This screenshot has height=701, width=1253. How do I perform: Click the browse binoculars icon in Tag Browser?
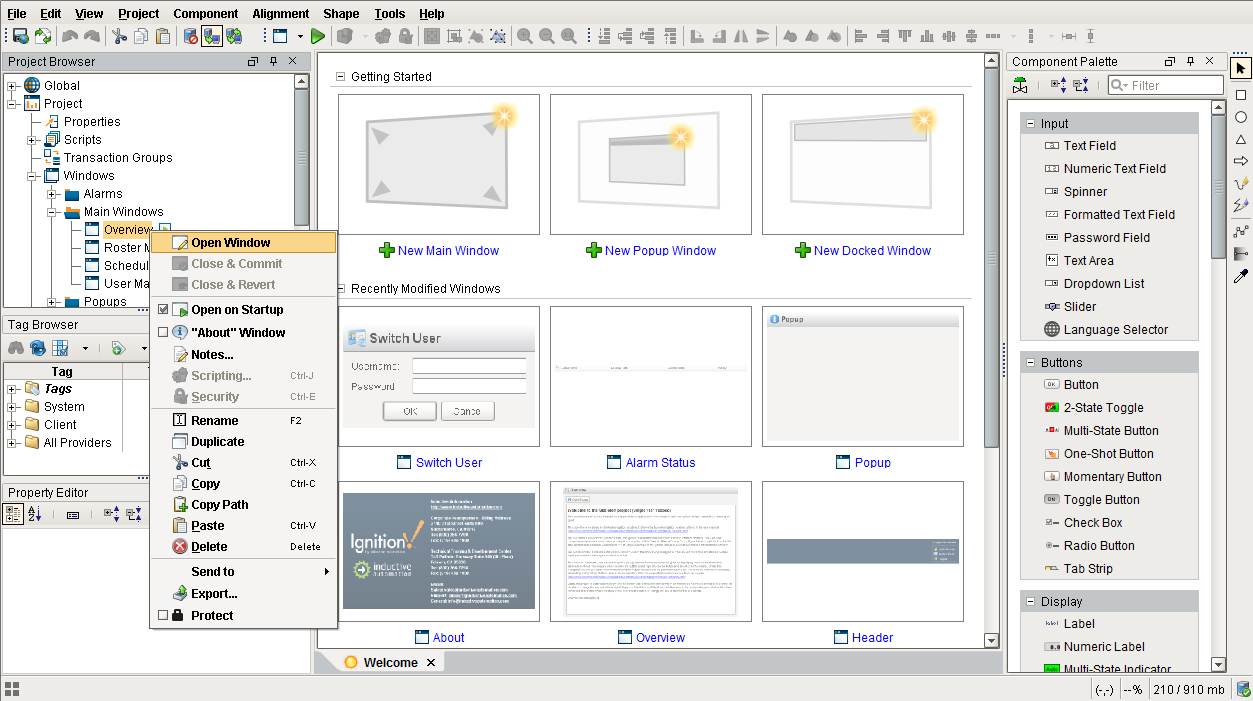16,348
